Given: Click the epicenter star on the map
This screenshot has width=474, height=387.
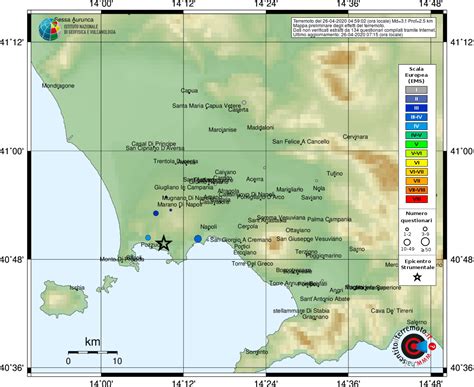Looking at the screenshot, I should (x=164, y=243).
